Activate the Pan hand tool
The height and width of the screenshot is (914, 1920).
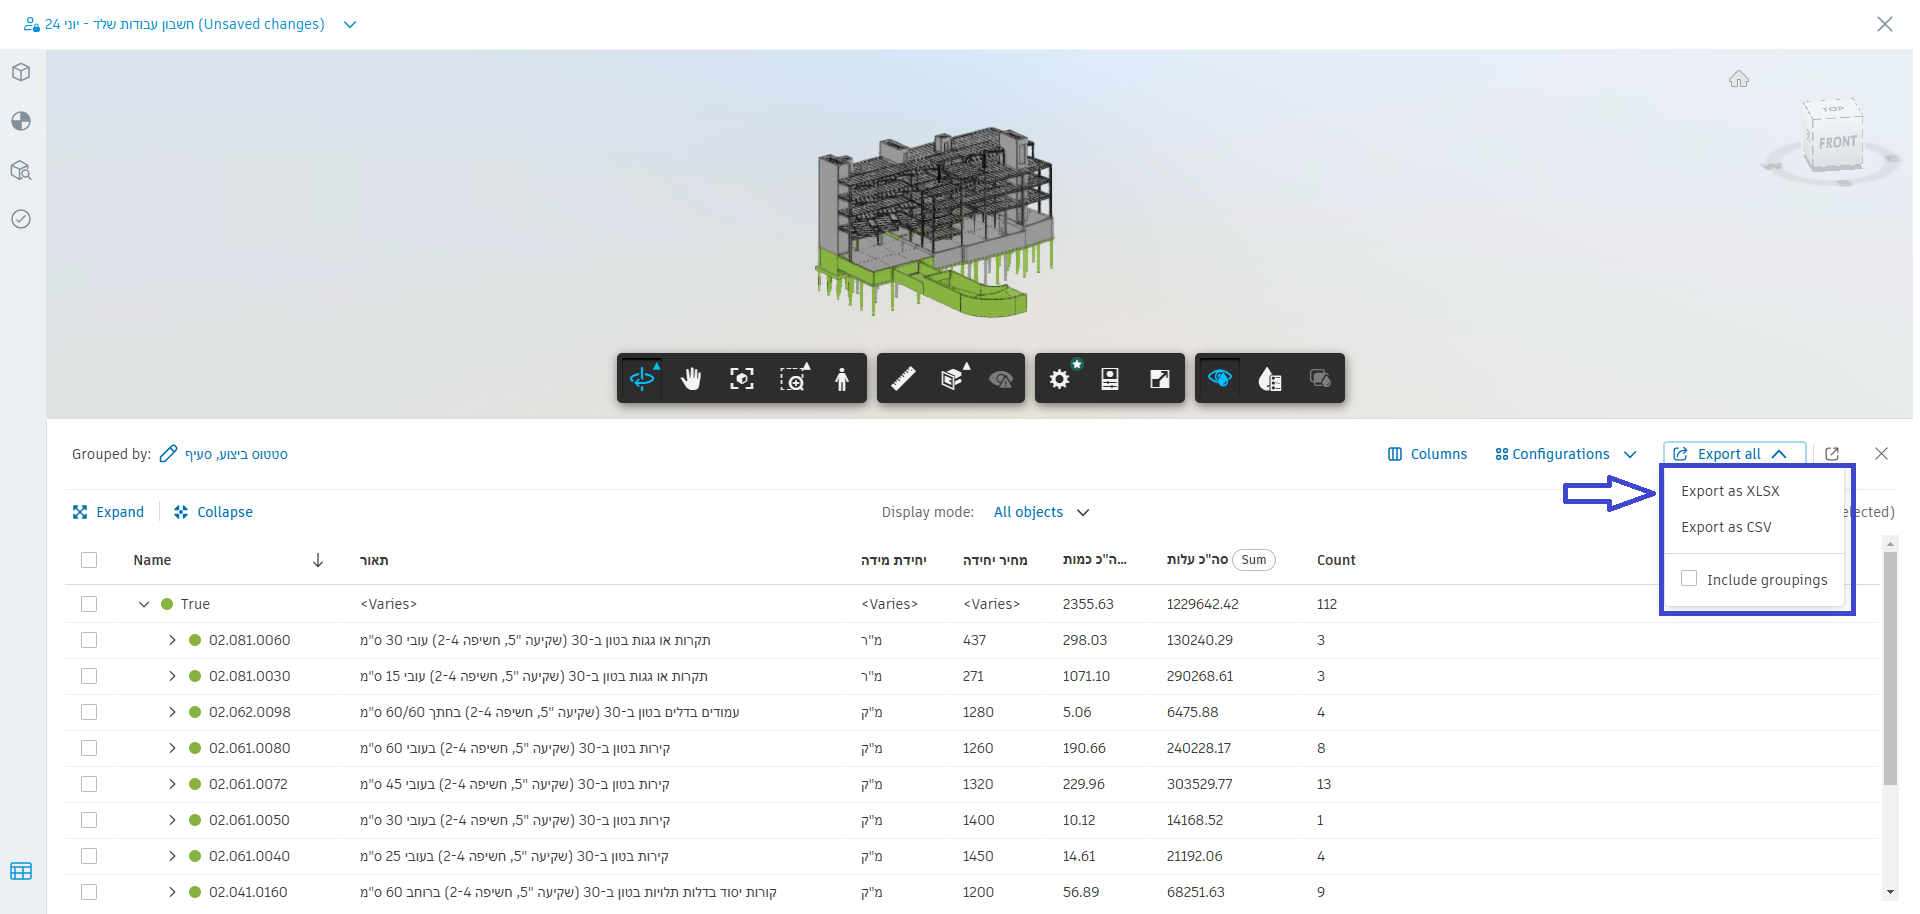click(x=691, y=378)
